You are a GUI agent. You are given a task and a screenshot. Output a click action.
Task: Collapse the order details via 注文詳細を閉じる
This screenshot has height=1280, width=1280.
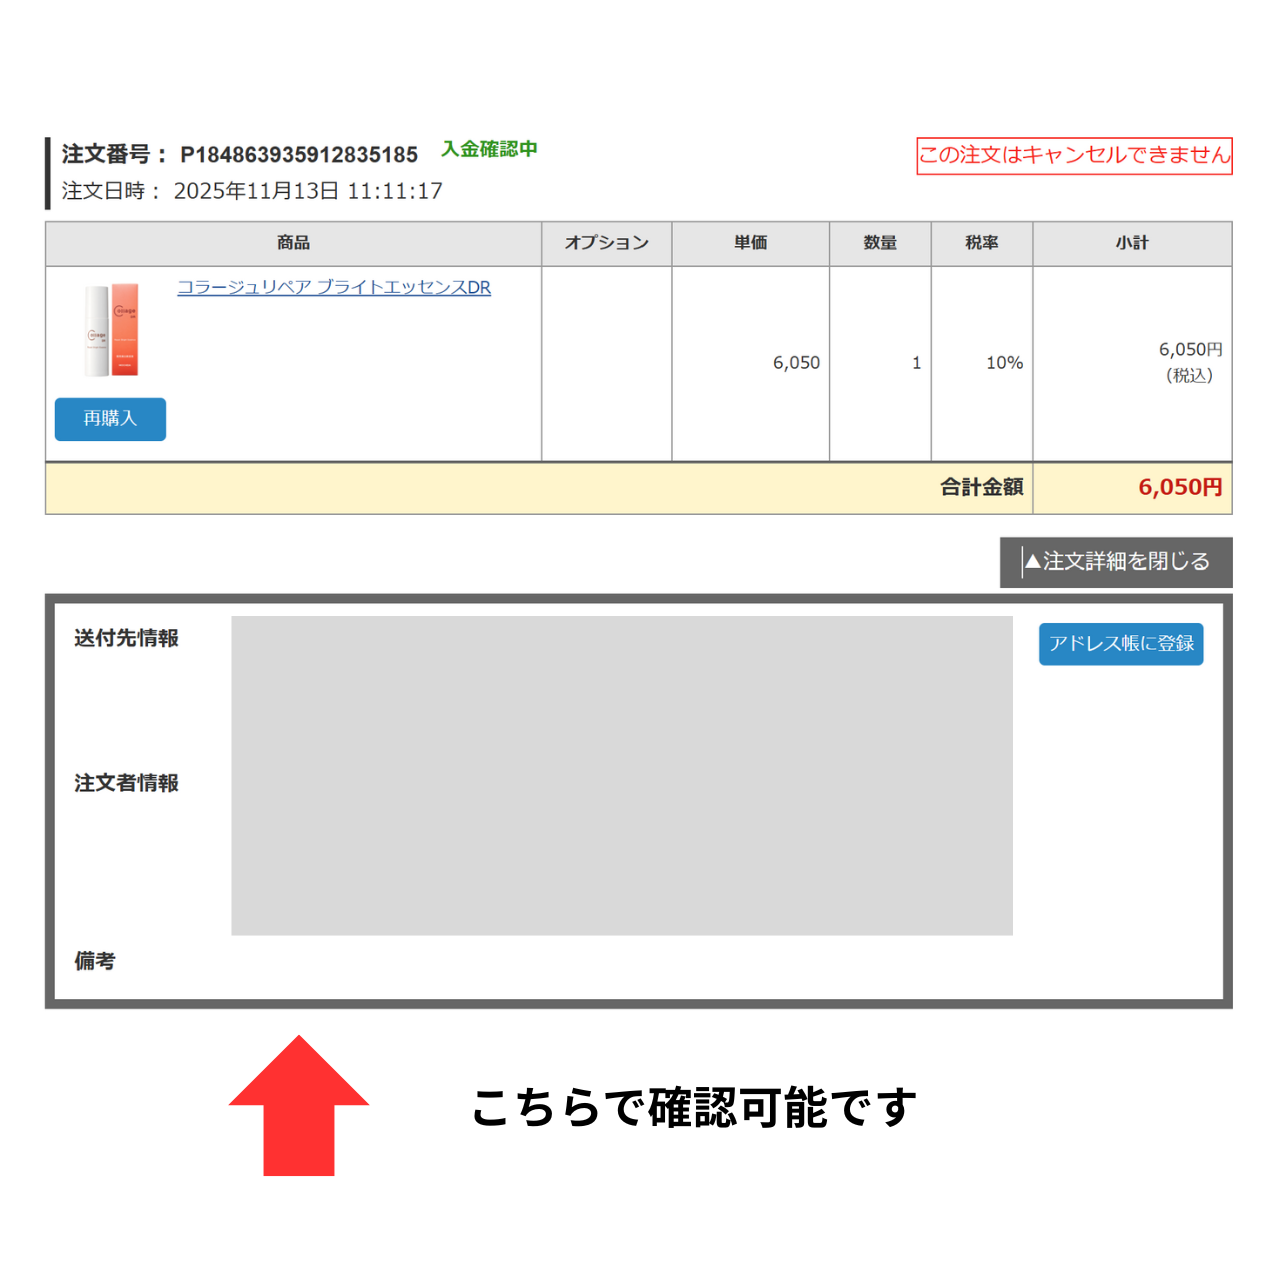click(x=1116, y=561)
